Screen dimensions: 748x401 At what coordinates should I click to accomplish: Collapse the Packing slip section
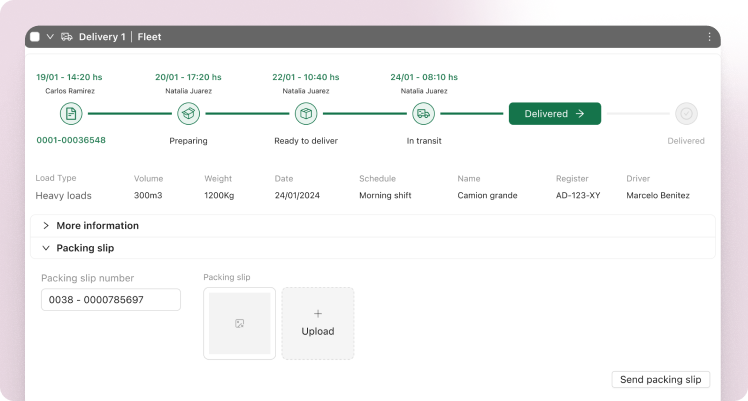click(373, 248)
